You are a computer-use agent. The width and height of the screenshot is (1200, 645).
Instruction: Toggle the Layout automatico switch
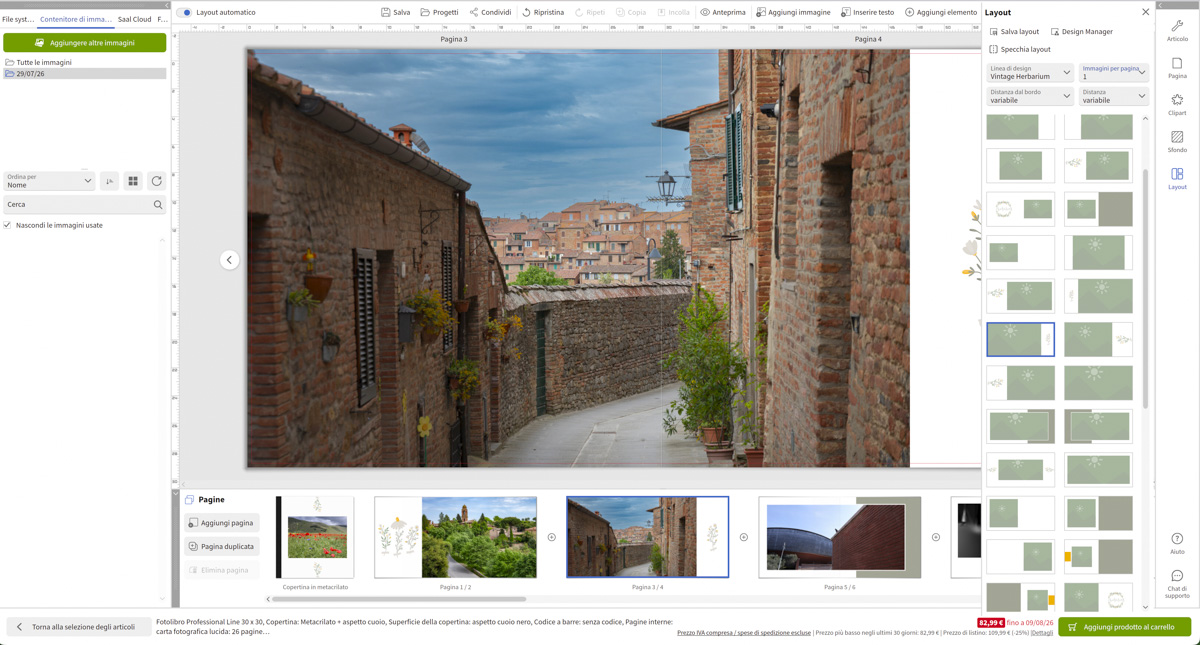click(x=184, y=12)
